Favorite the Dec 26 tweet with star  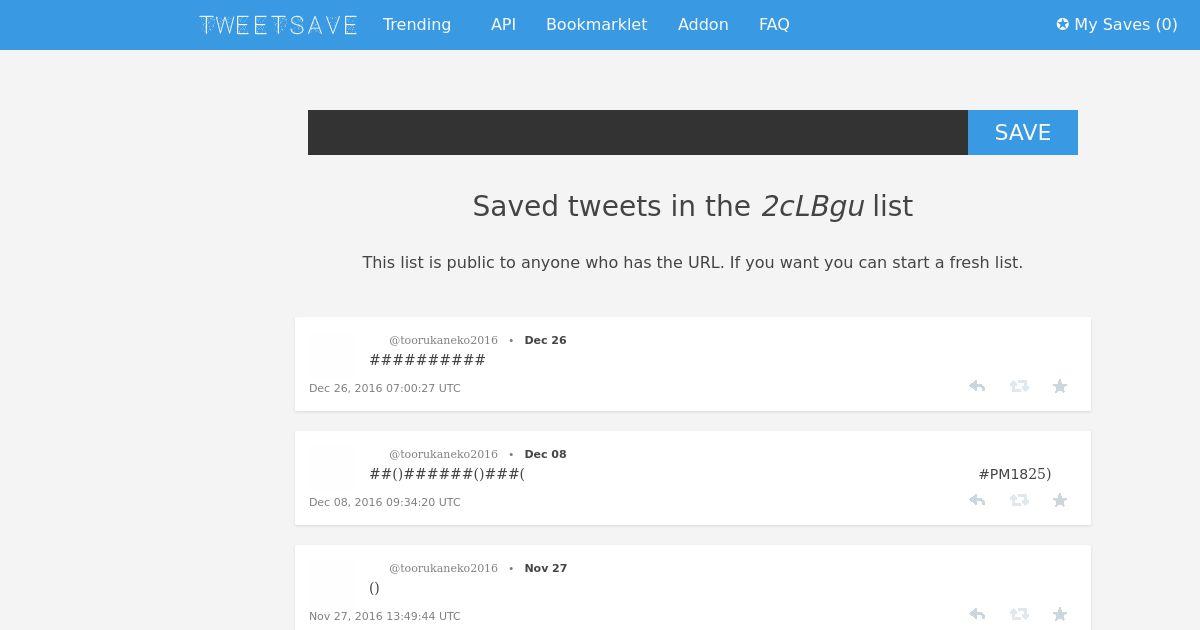pyautogui.click(x=1060, y=386)
